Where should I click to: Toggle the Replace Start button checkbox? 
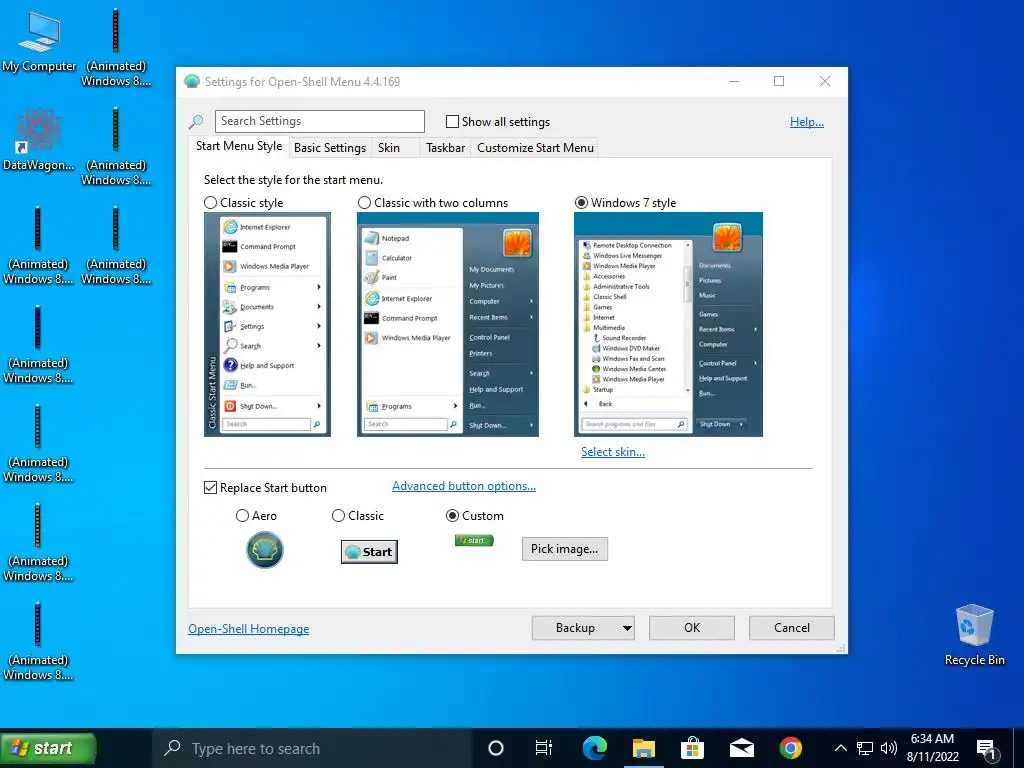[210, 488]
